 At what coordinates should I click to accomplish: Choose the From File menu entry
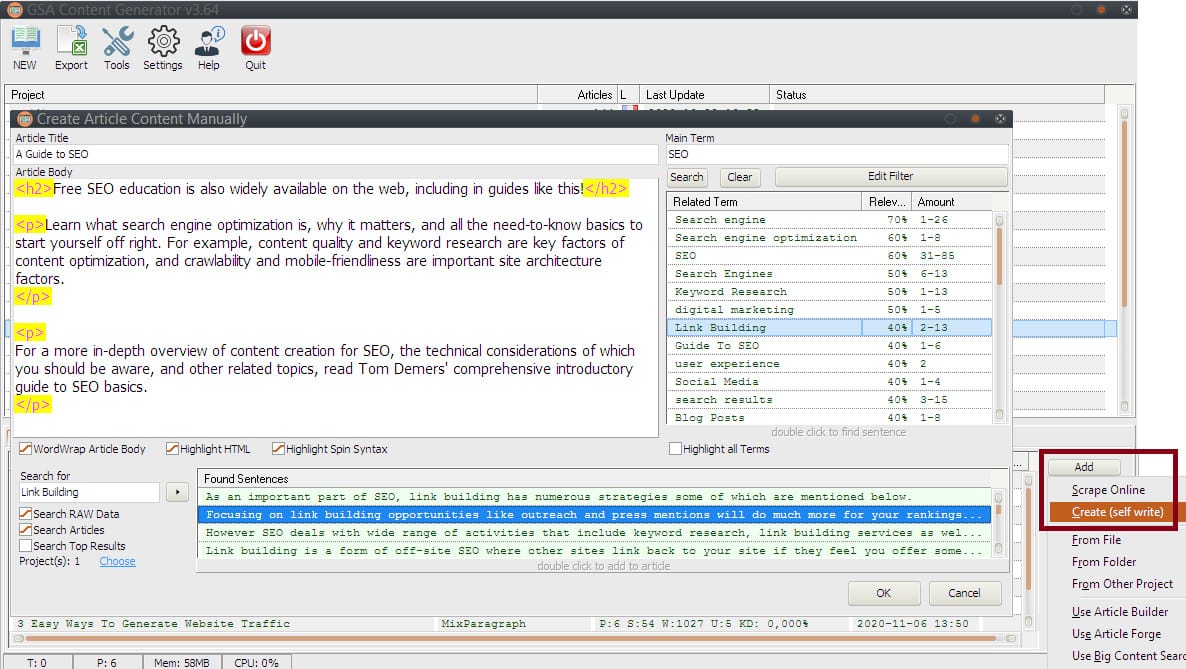click(1096, 540)
